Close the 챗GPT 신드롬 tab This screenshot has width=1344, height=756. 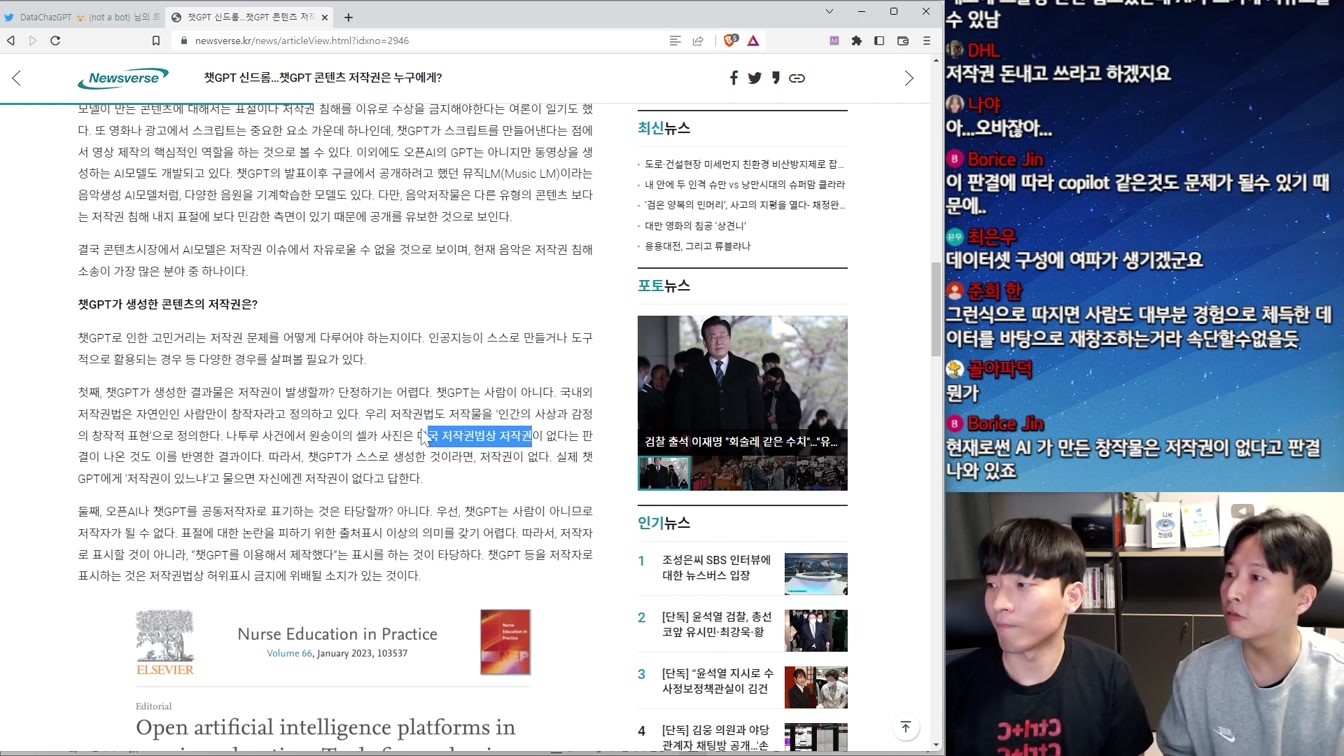point(325,17)
